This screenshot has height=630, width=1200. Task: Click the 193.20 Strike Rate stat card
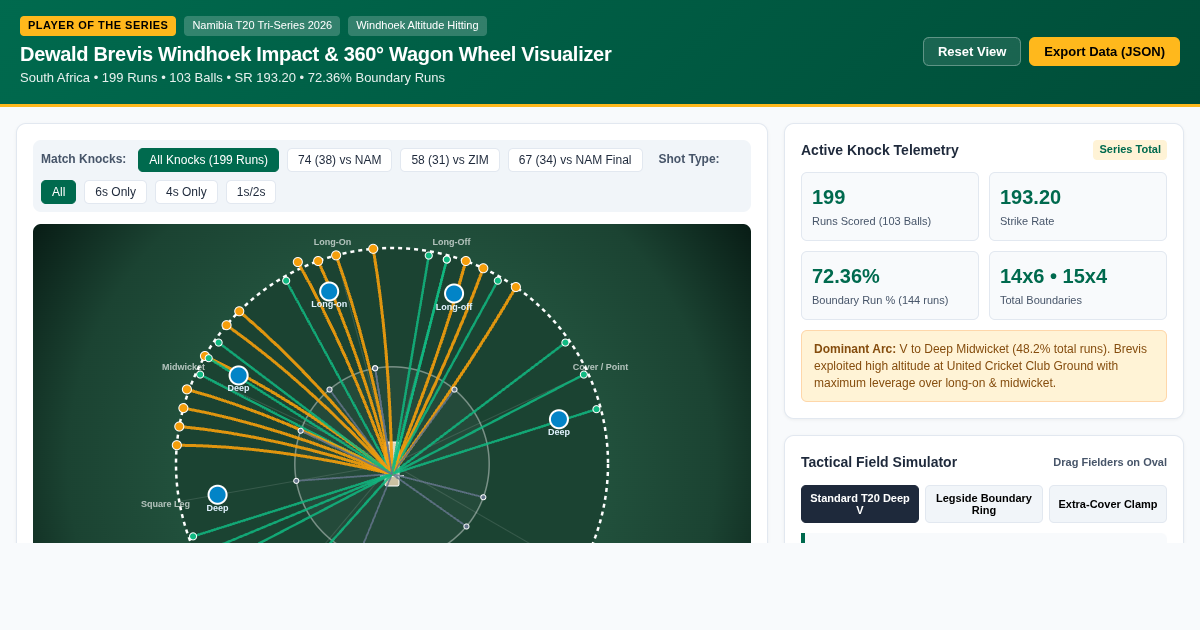1078,206
